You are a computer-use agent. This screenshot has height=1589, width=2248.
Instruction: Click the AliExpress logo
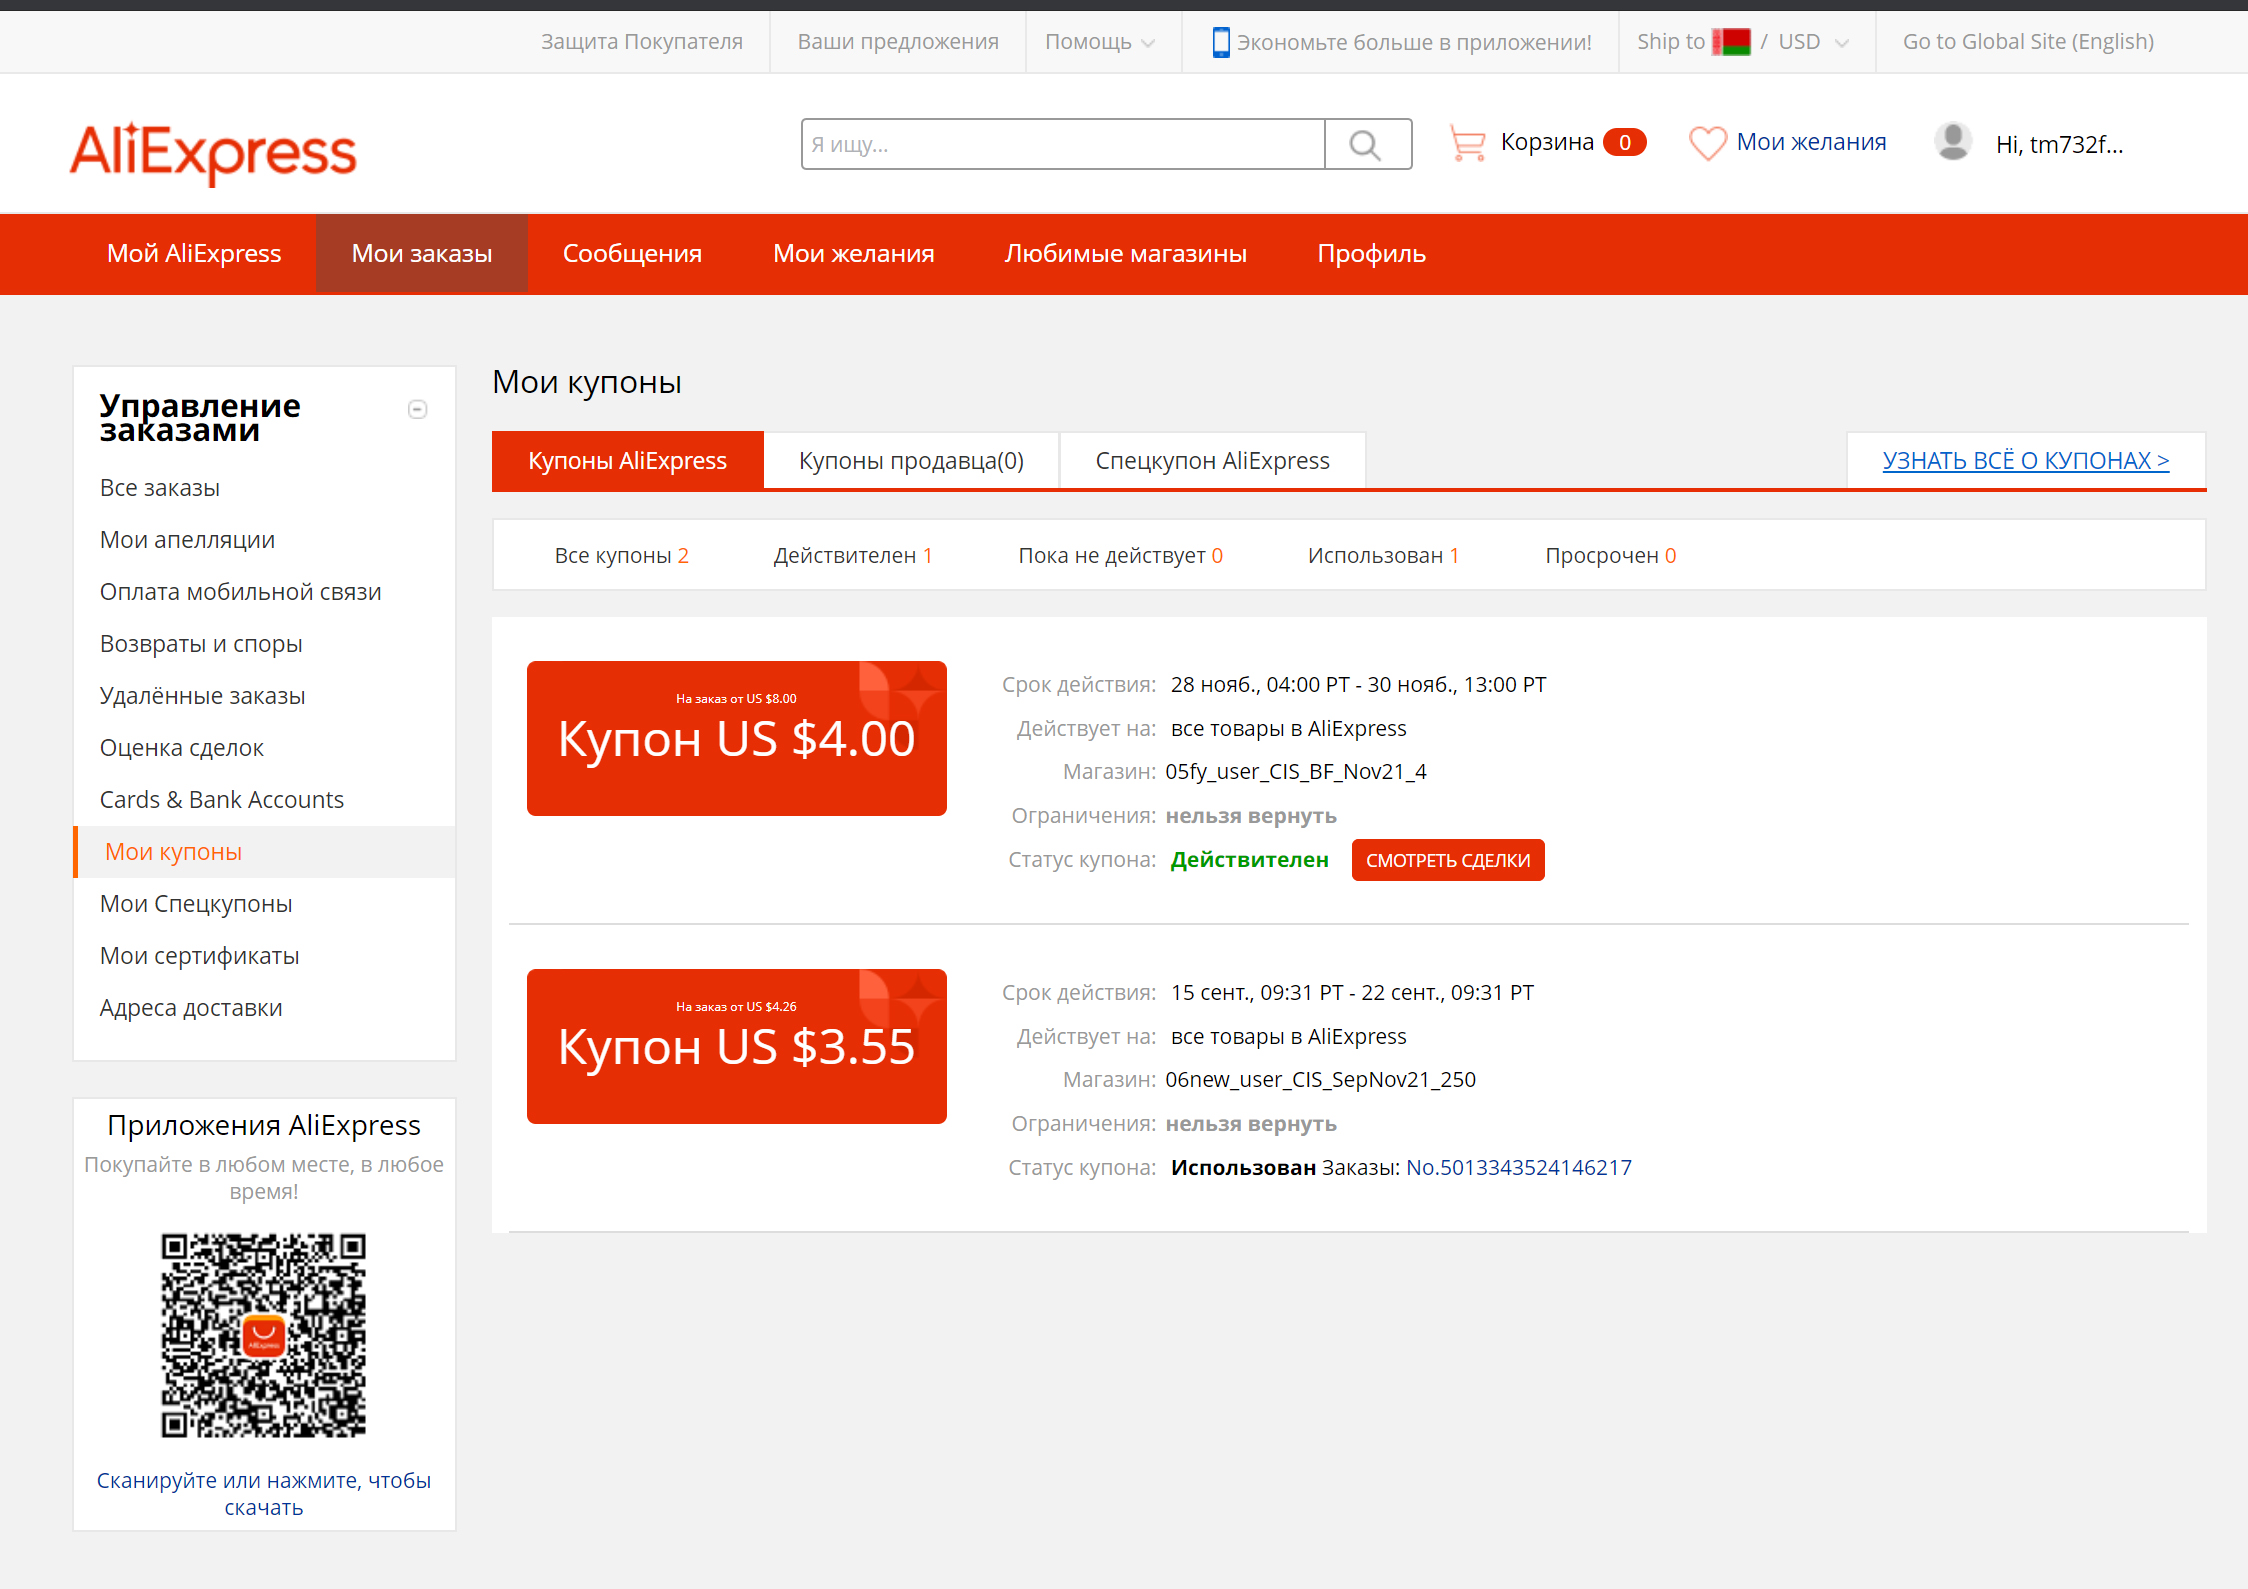(213, 152)
